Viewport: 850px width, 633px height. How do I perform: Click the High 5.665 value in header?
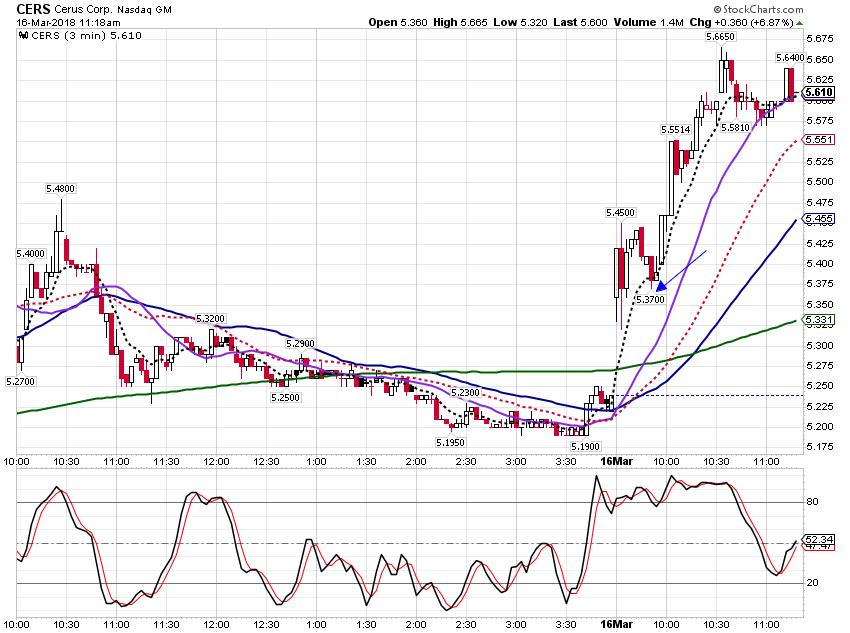(460, 22)
